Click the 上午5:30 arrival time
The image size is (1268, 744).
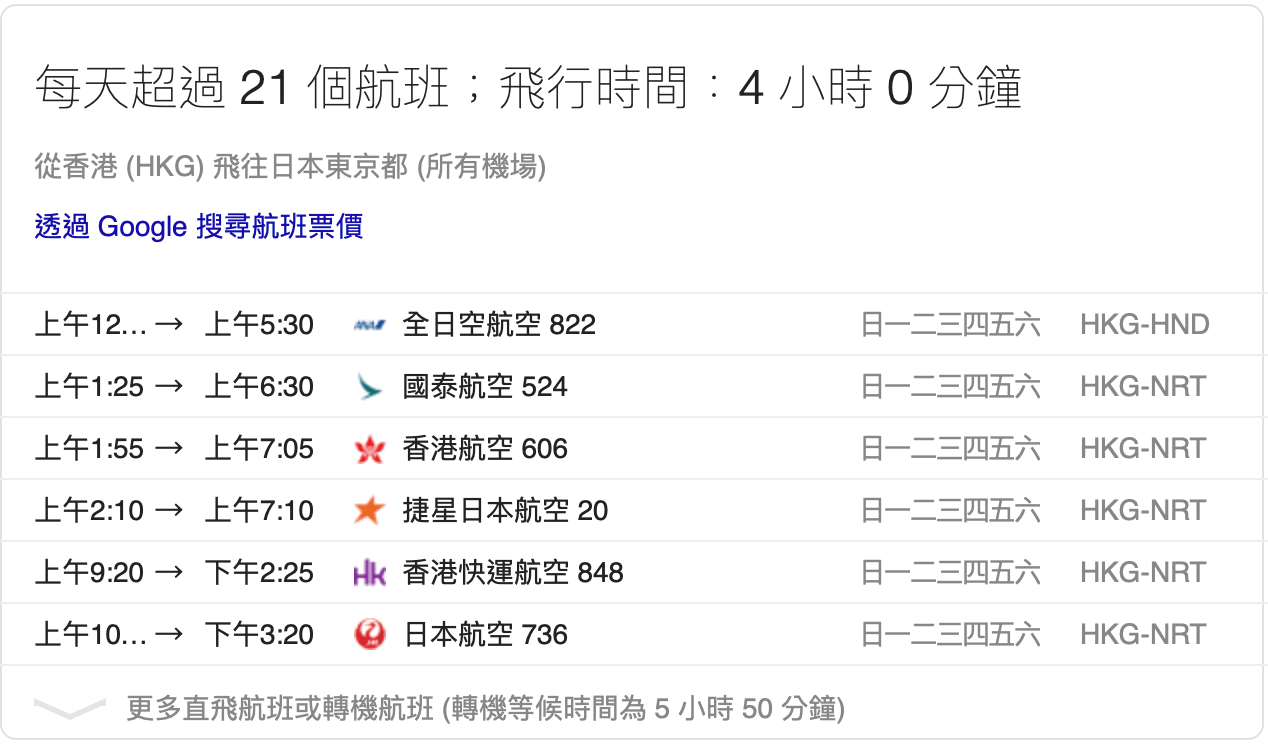tap(259, 325)
